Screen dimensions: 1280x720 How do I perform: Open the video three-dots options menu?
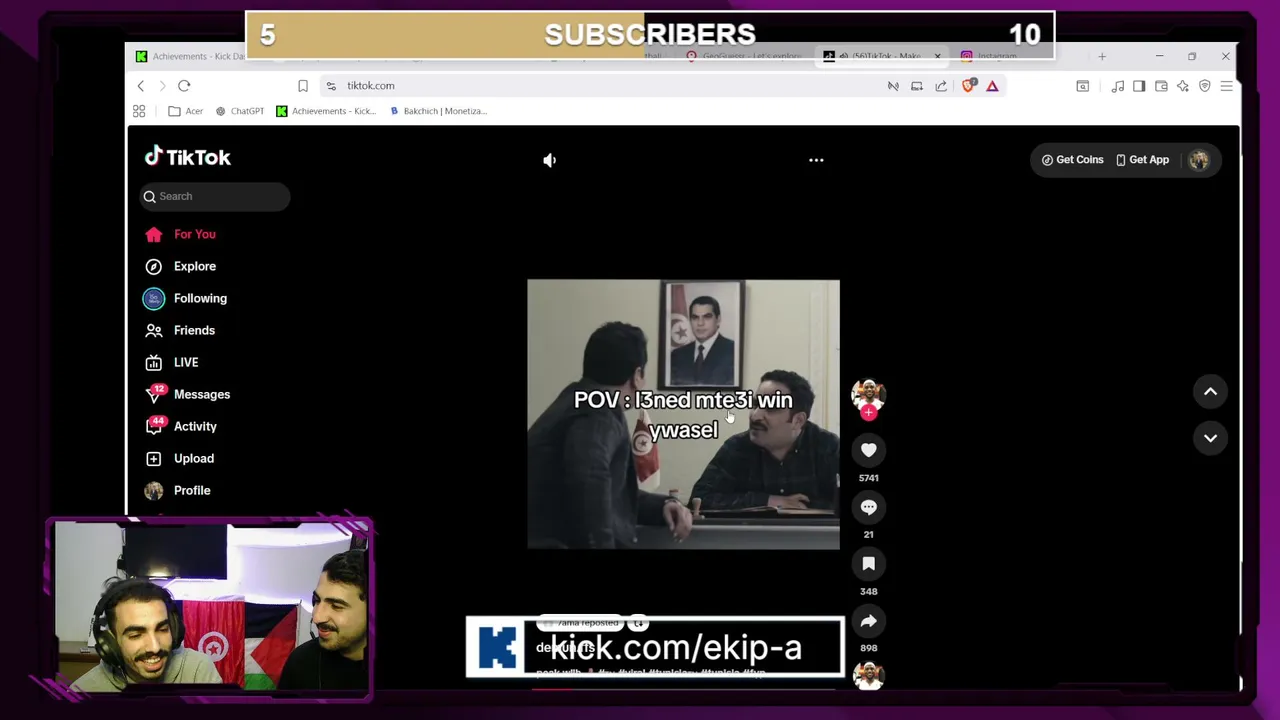point(816,160)
